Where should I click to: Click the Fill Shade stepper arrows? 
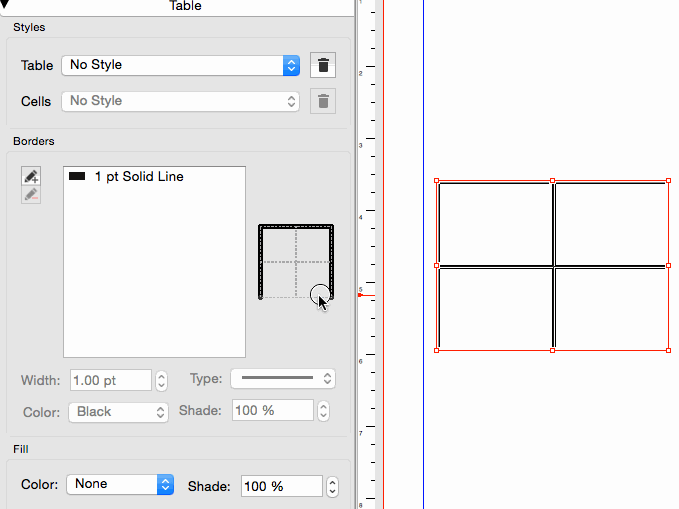(333, 487)
